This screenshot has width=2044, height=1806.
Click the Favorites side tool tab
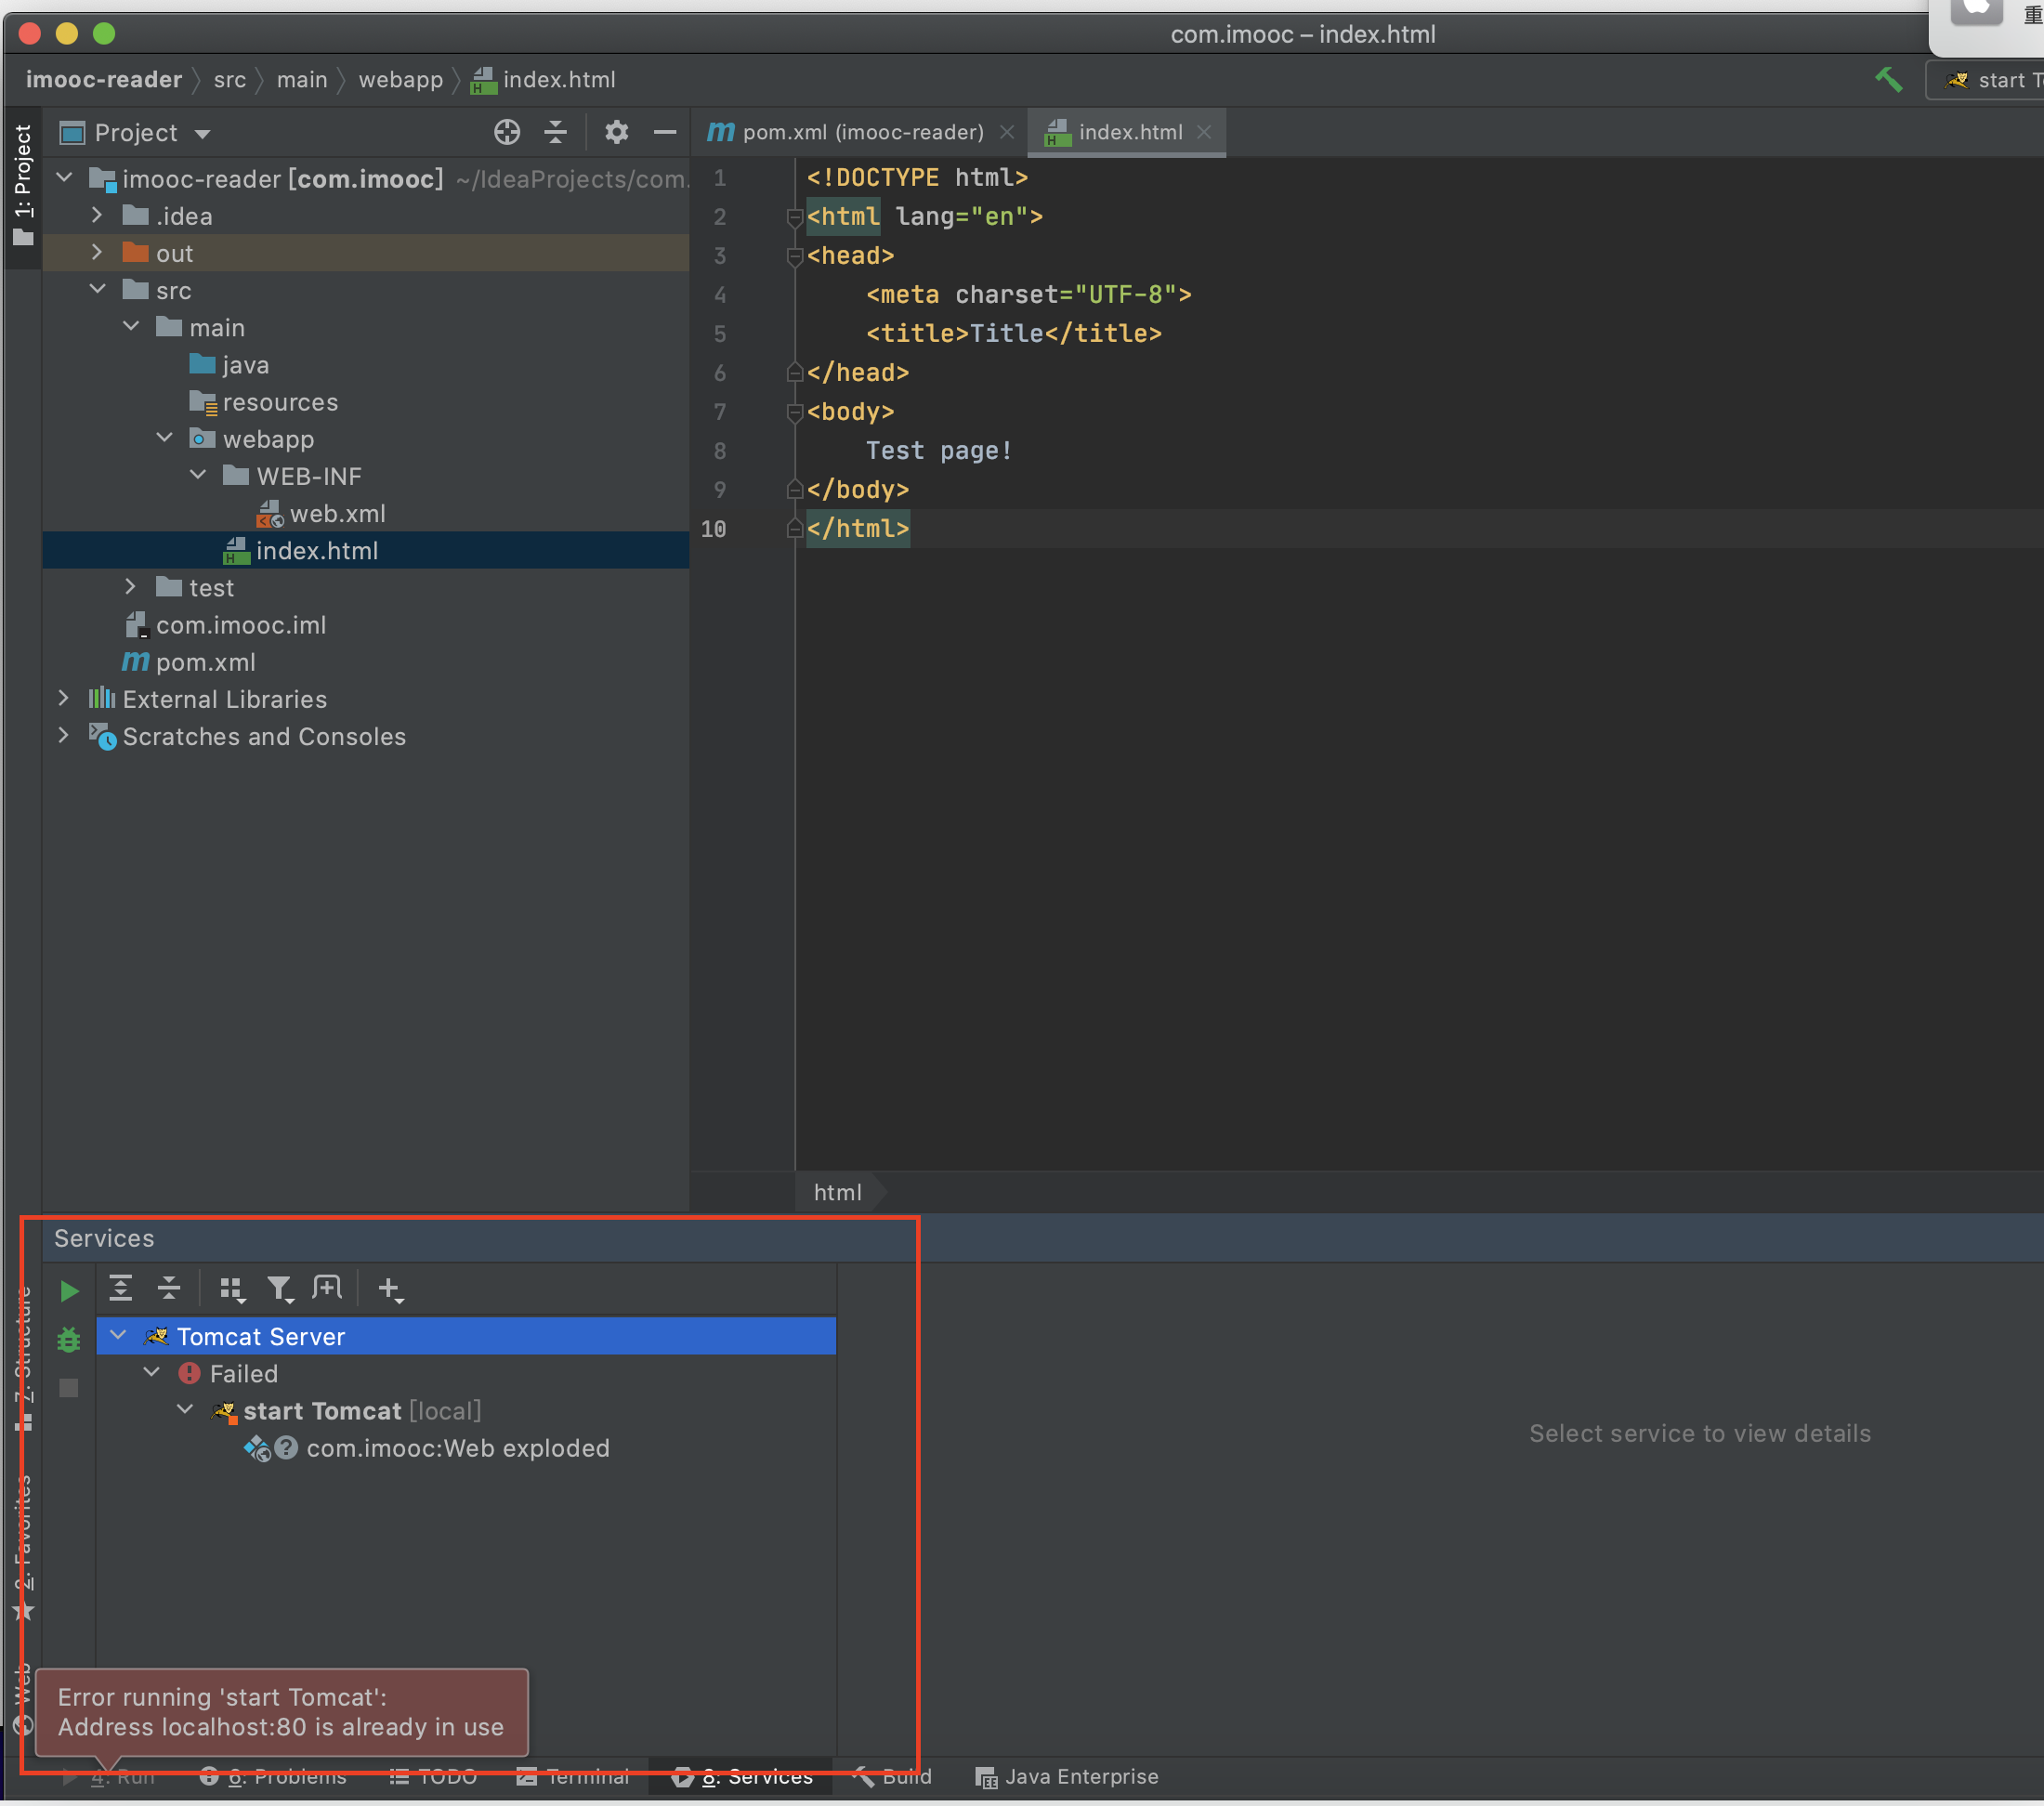coord(22,1550)
